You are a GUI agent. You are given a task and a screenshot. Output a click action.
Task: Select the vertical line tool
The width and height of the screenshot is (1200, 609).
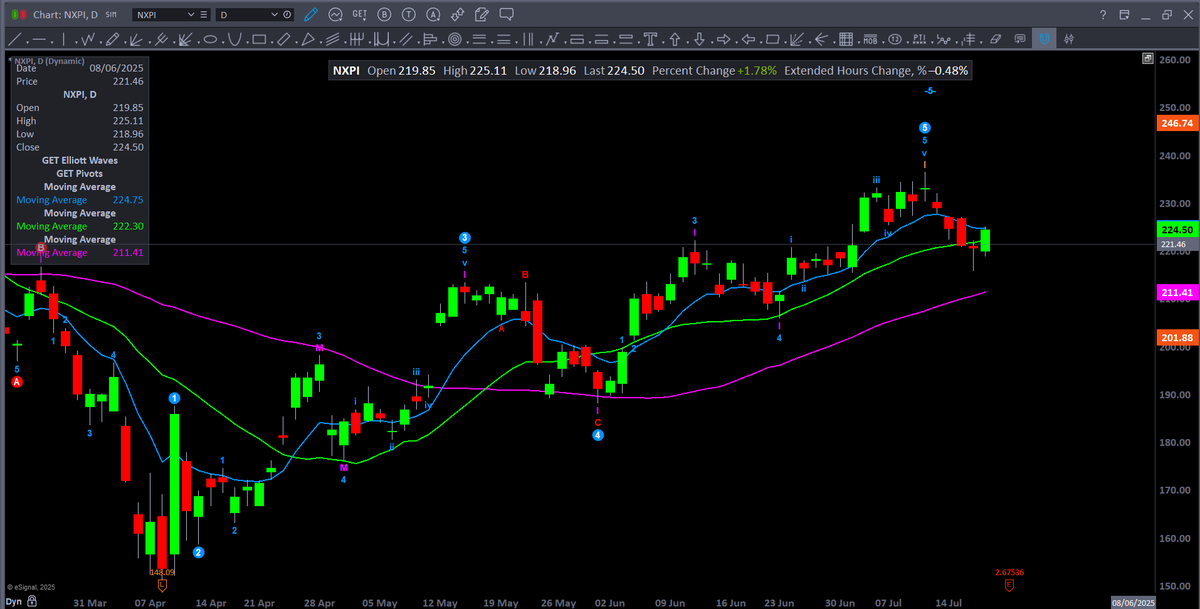pyautogui.click(x=63, y=39)
